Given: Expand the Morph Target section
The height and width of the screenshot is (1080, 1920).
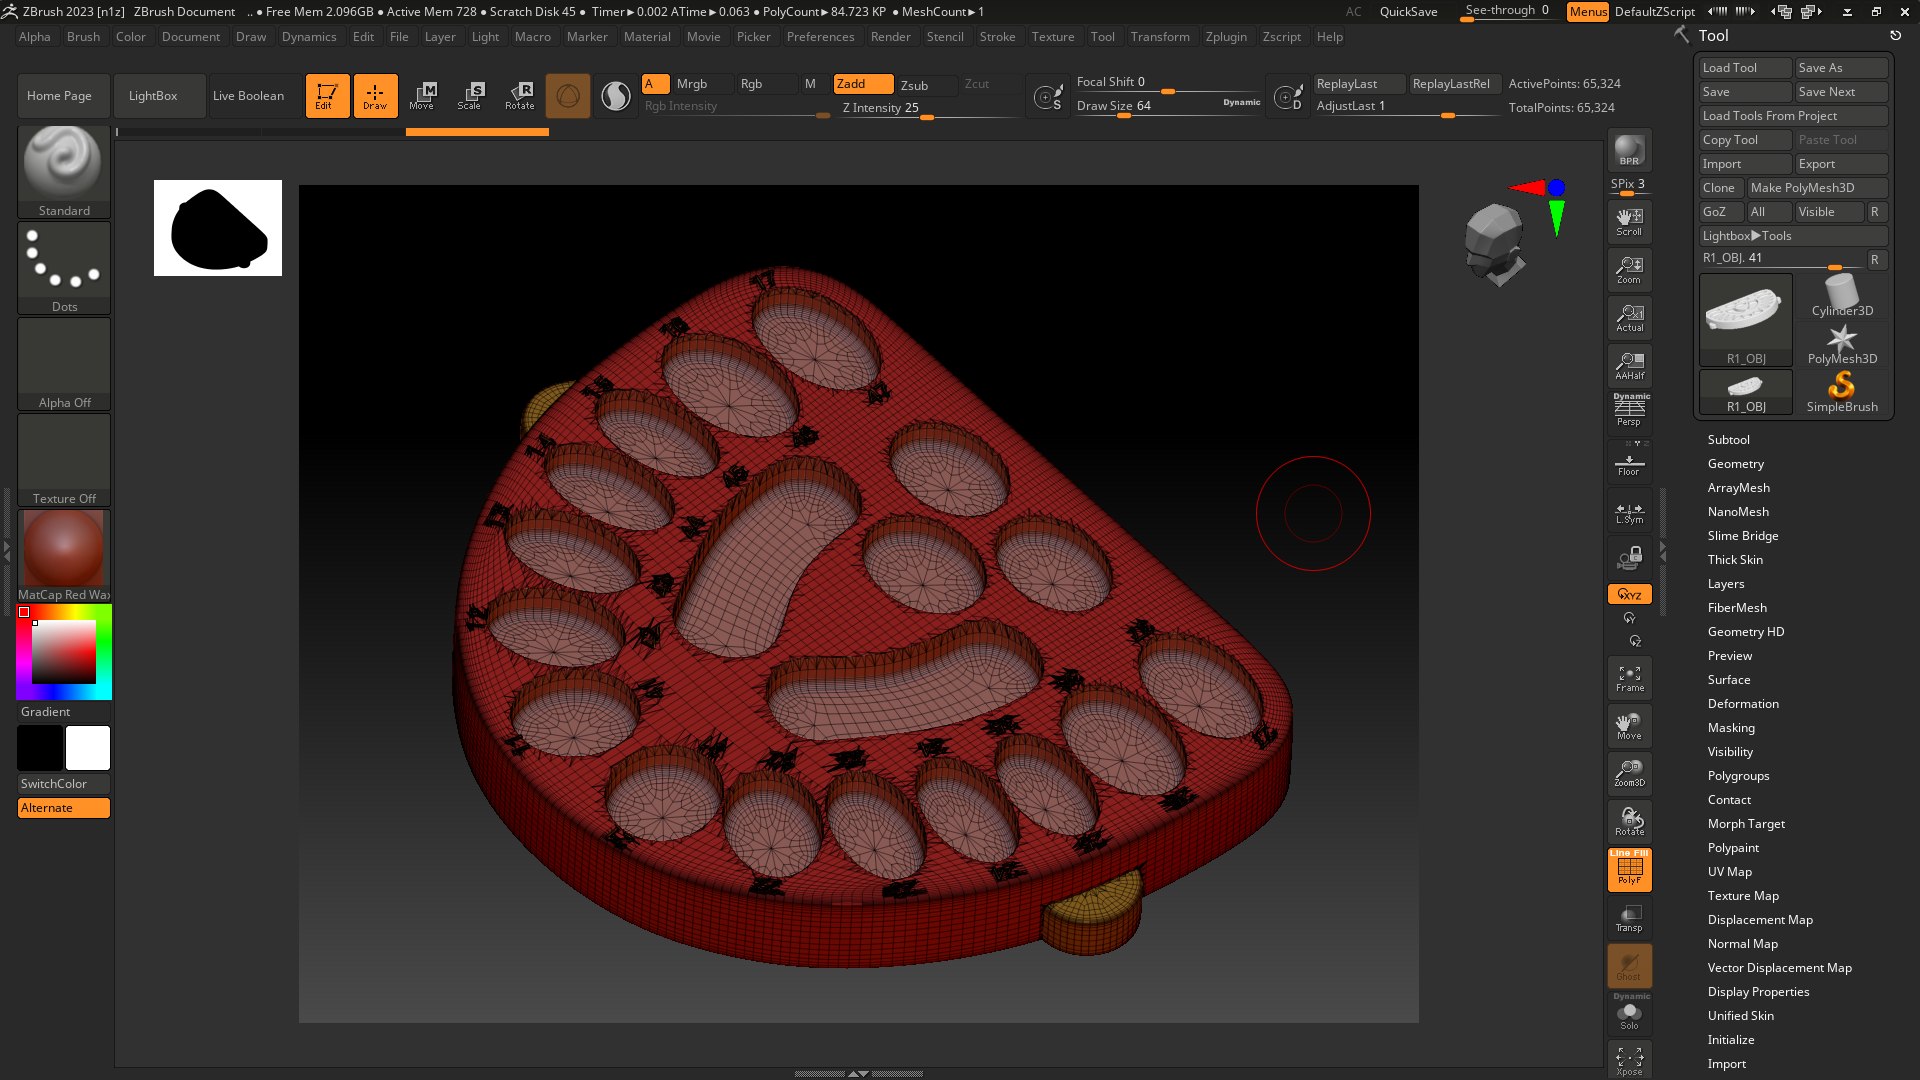Looking at the screenshot, I should click(1746, 824).
